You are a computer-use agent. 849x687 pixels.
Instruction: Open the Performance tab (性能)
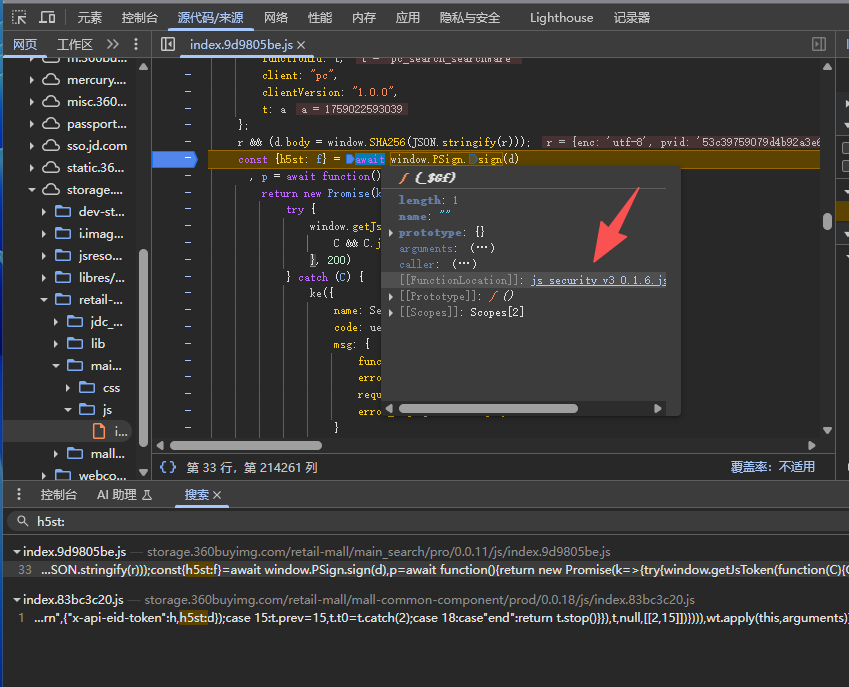(319, 18)
